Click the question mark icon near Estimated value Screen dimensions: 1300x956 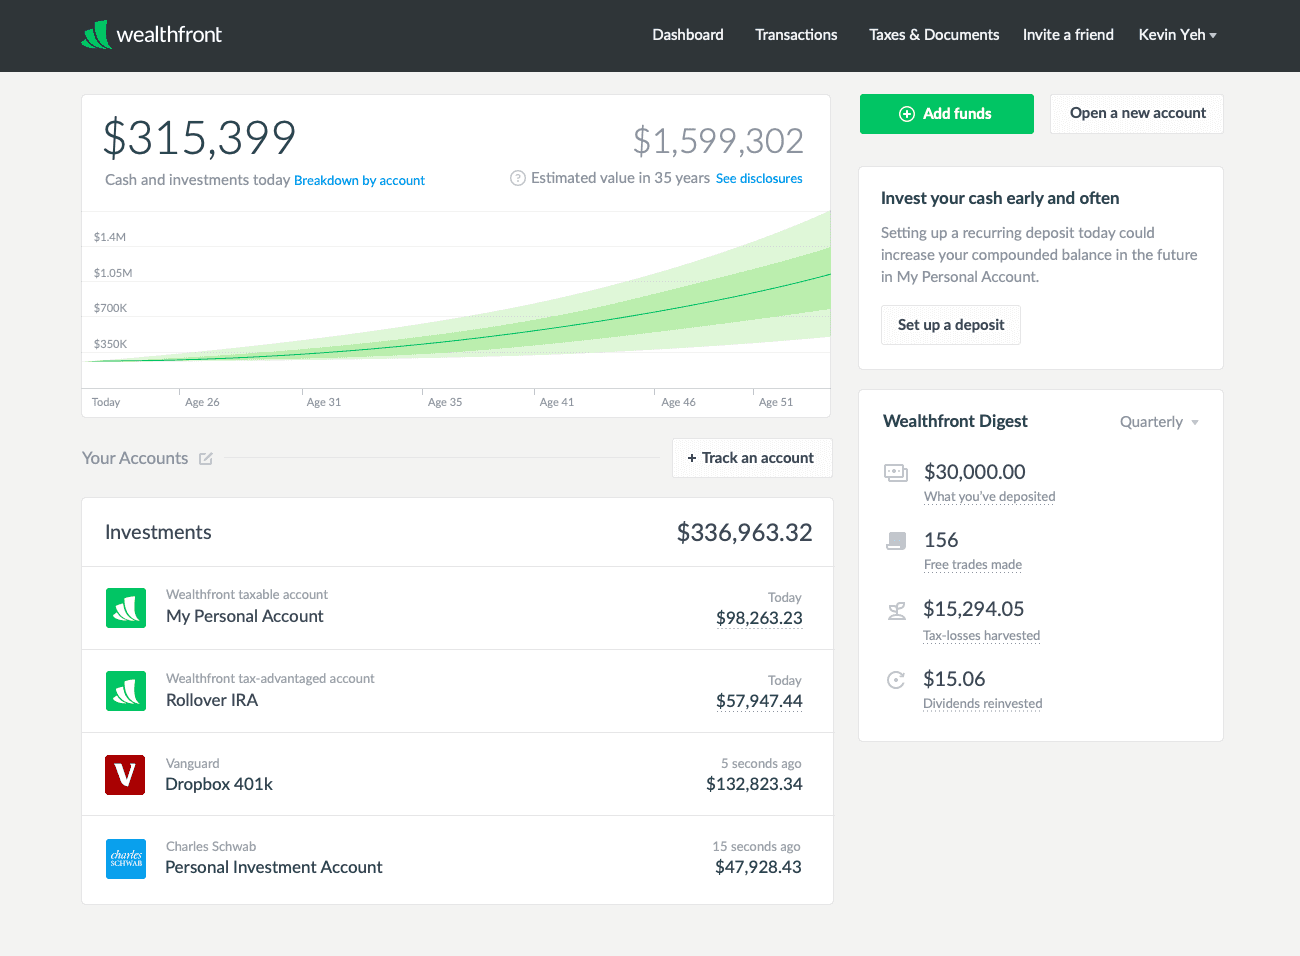[518, 178]
